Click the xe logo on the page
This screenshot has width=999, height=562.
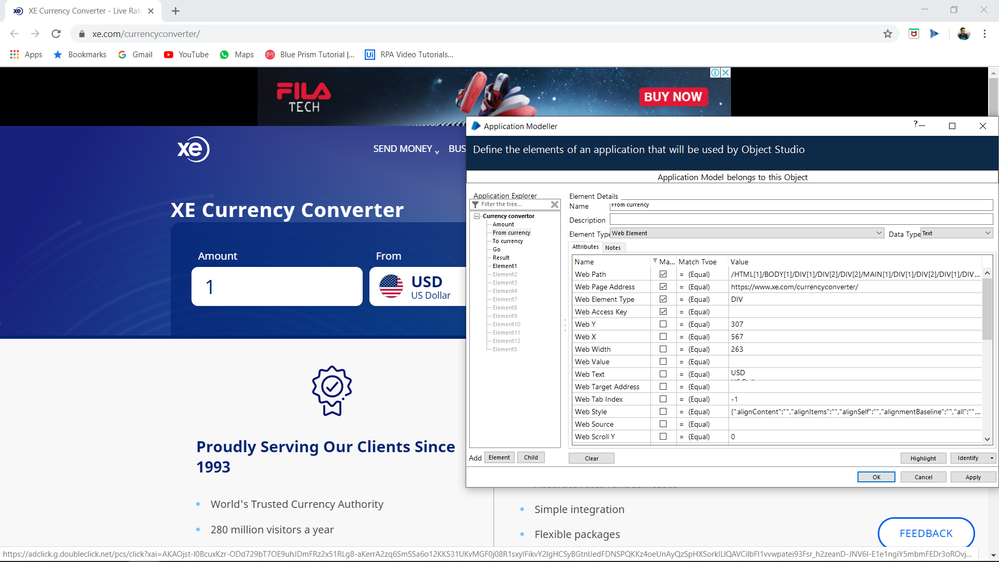point(193,149)
